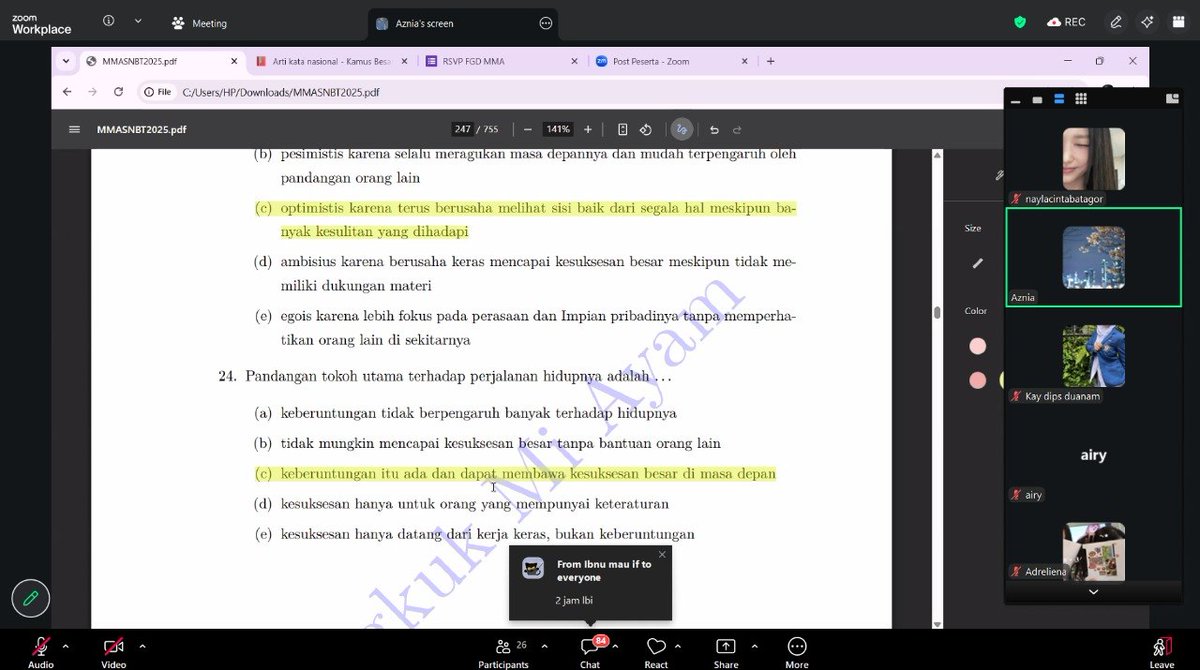Open Zoom's annotate pencil tool
Screen dimensions: 1200x670
click(1116, 22)
